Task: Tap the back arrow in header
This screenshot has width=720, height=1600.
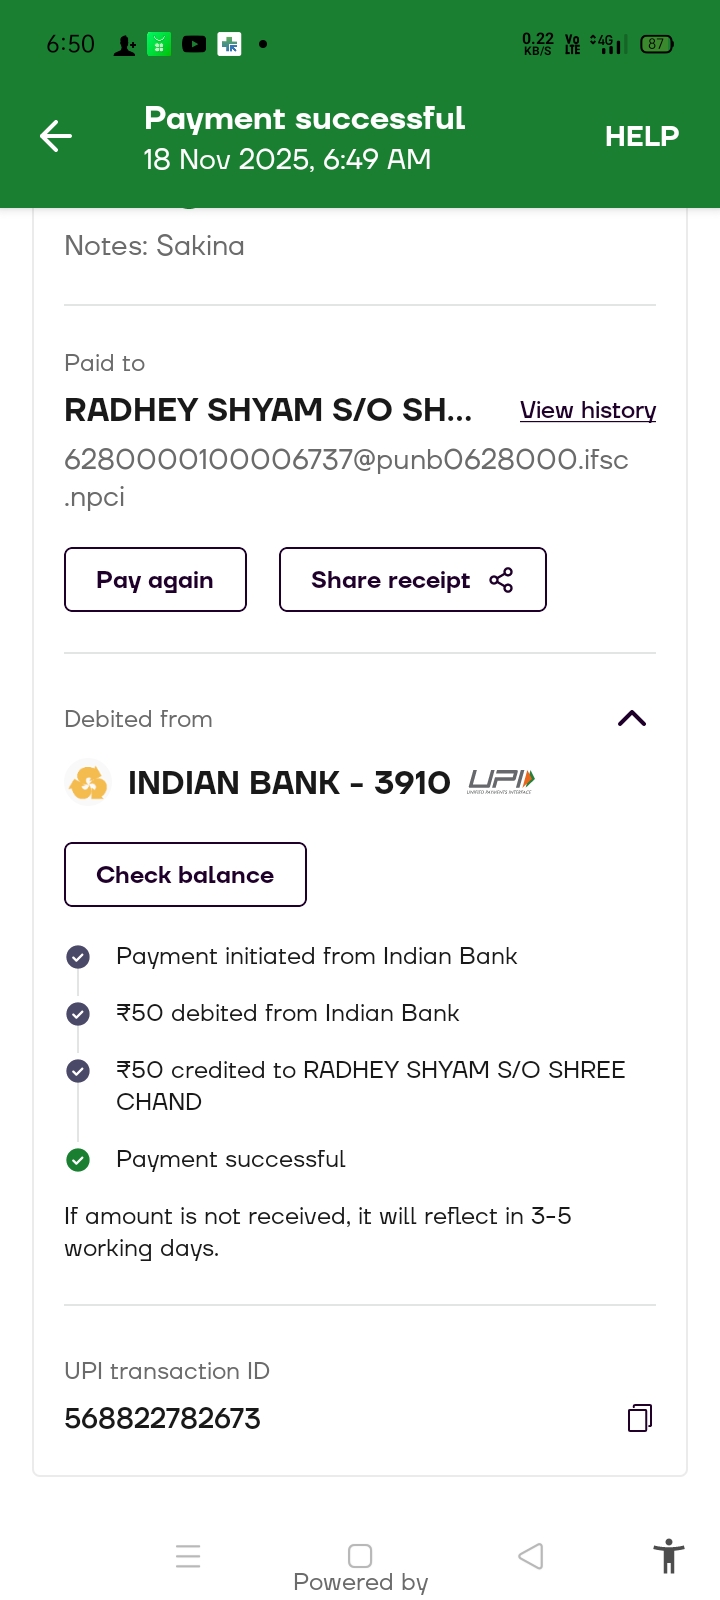Action: click(56, 136)
